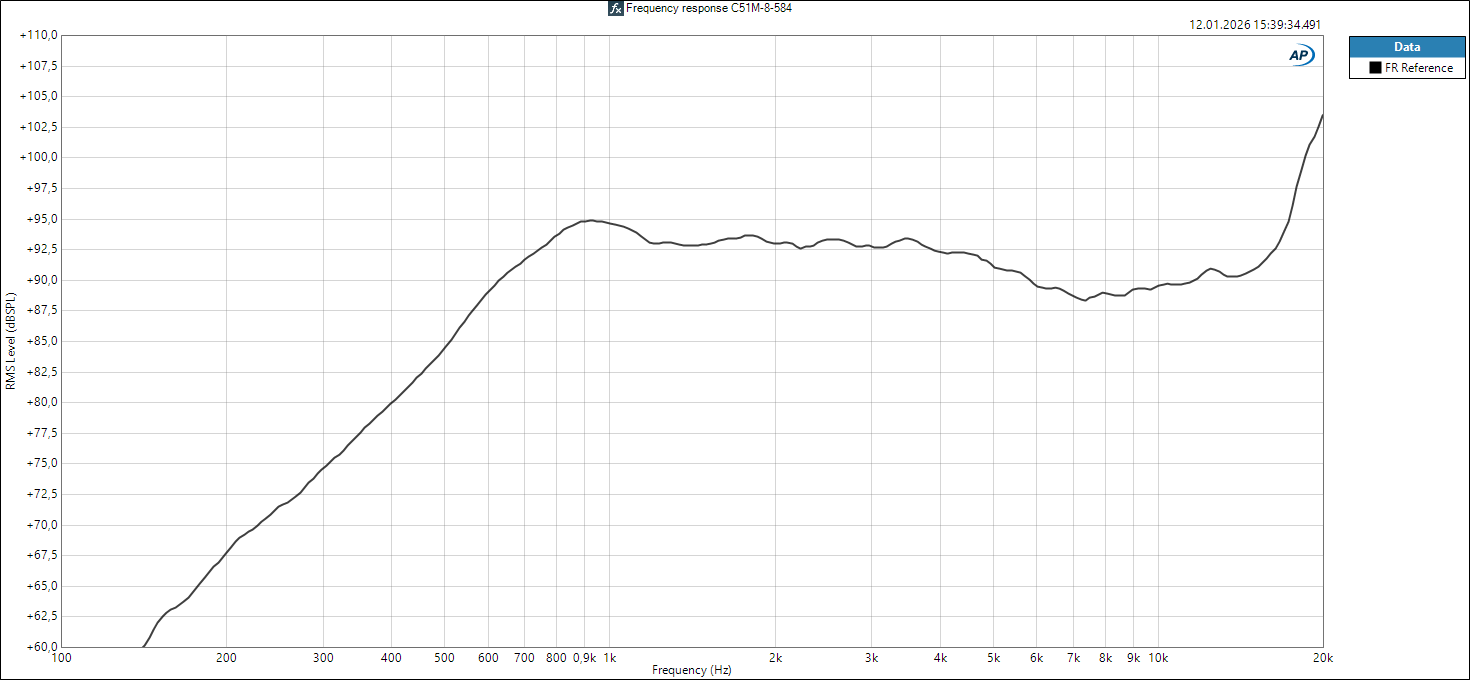The image size is (1470, 680).
Task: Click the graph title Frequency response C51M-8-584
Action: coord(709,8)
